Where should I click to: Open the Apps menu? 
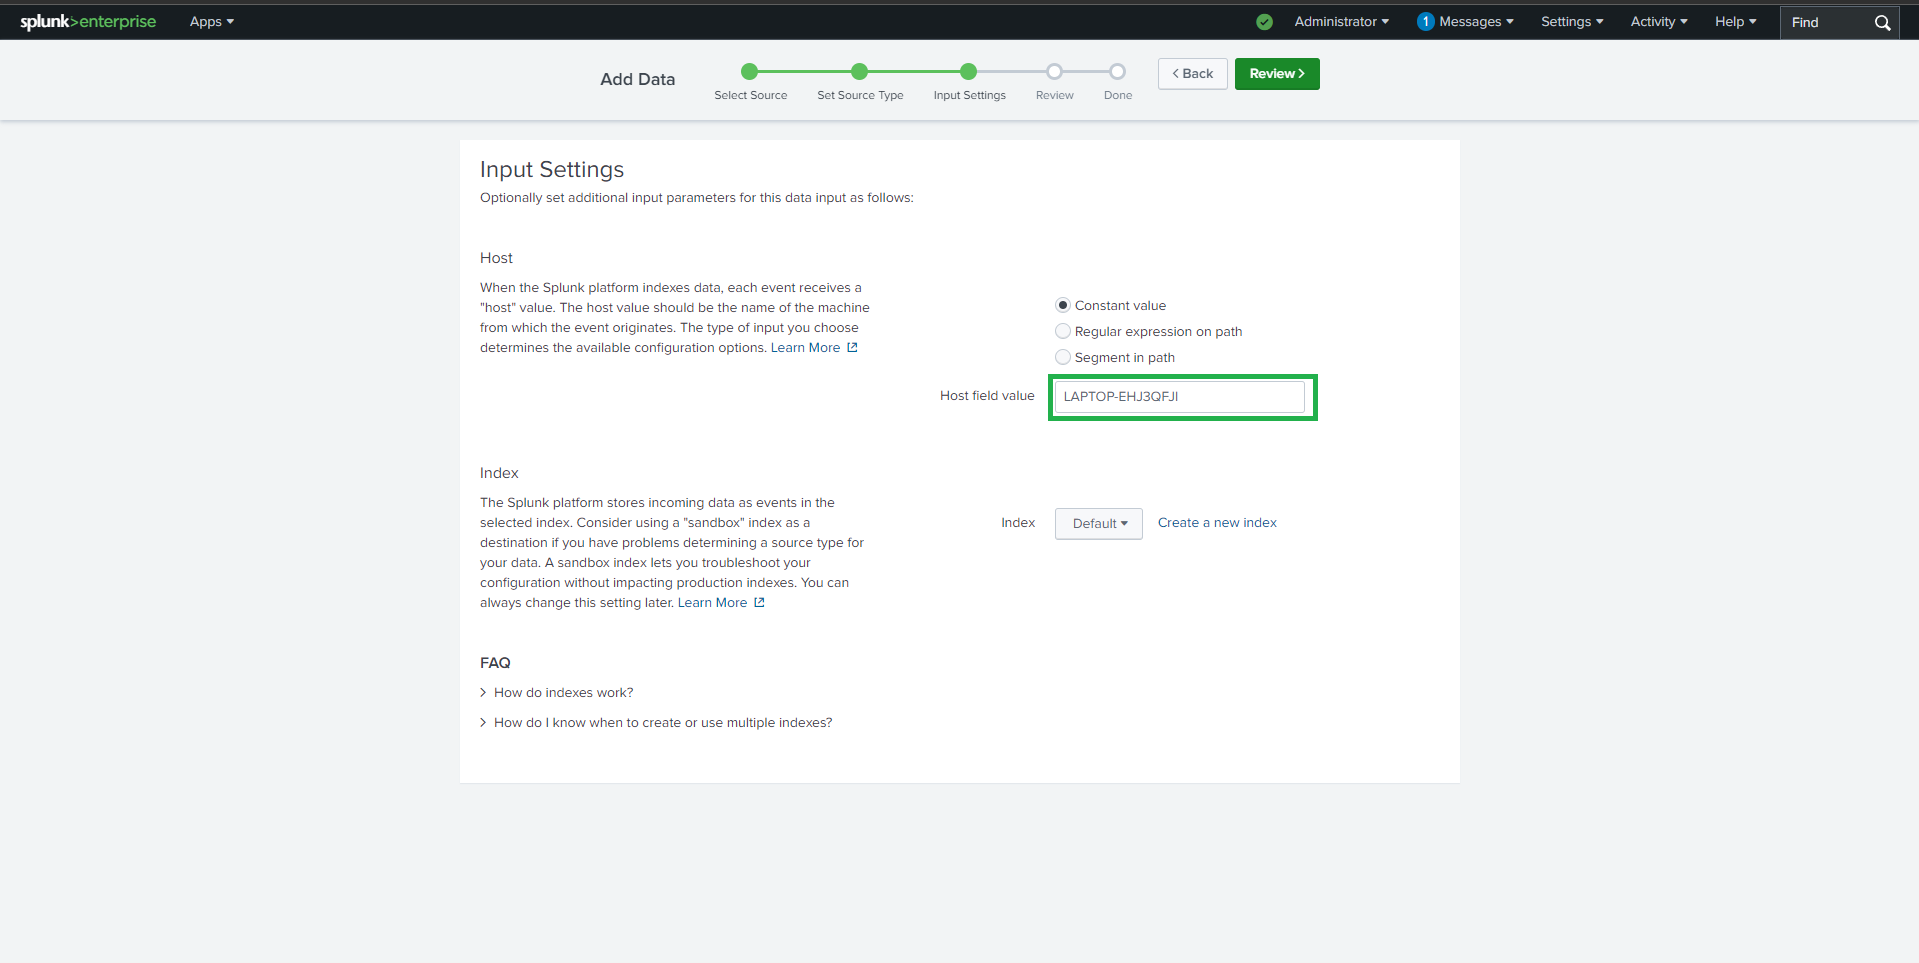(211, 22)
